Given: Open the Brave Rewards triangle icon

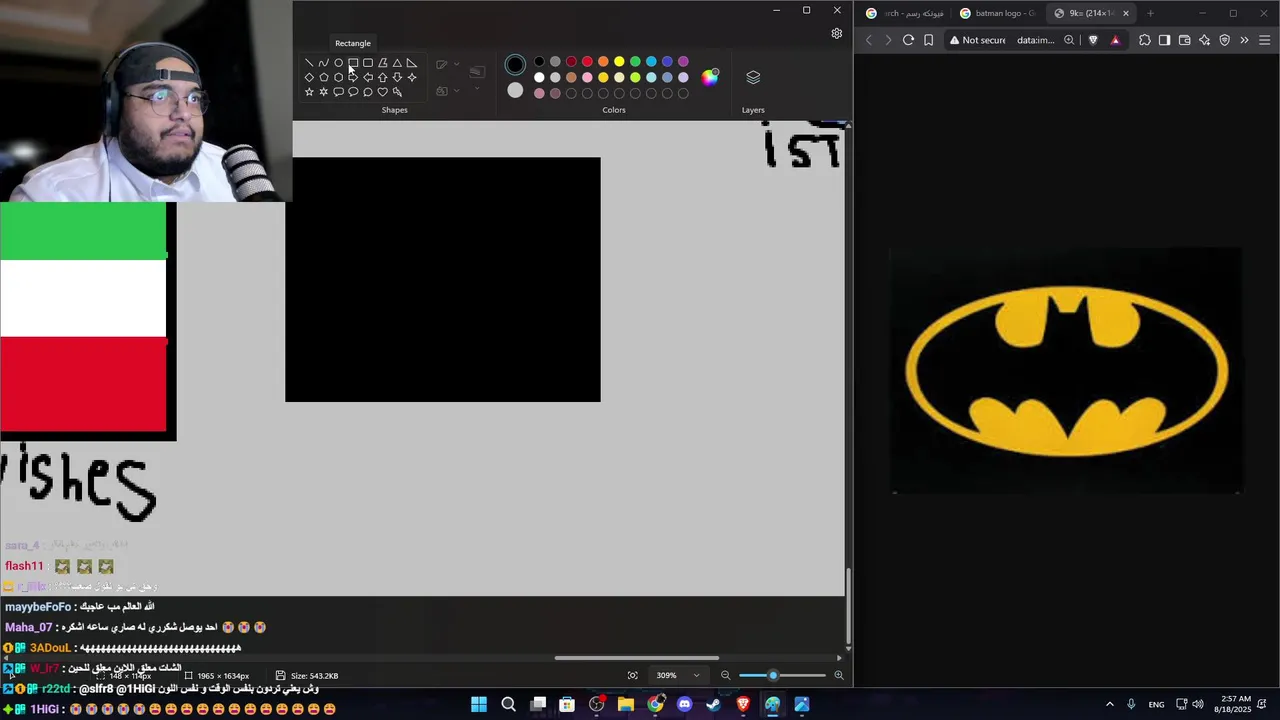Looking at the screenshot, I should (1115, 40).
